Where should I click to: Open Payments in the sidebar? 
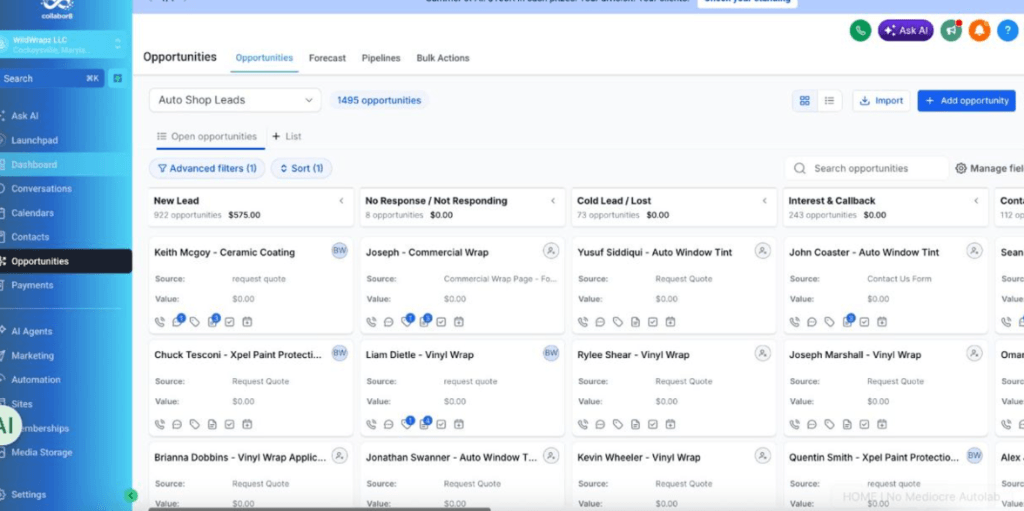(32, 286)
